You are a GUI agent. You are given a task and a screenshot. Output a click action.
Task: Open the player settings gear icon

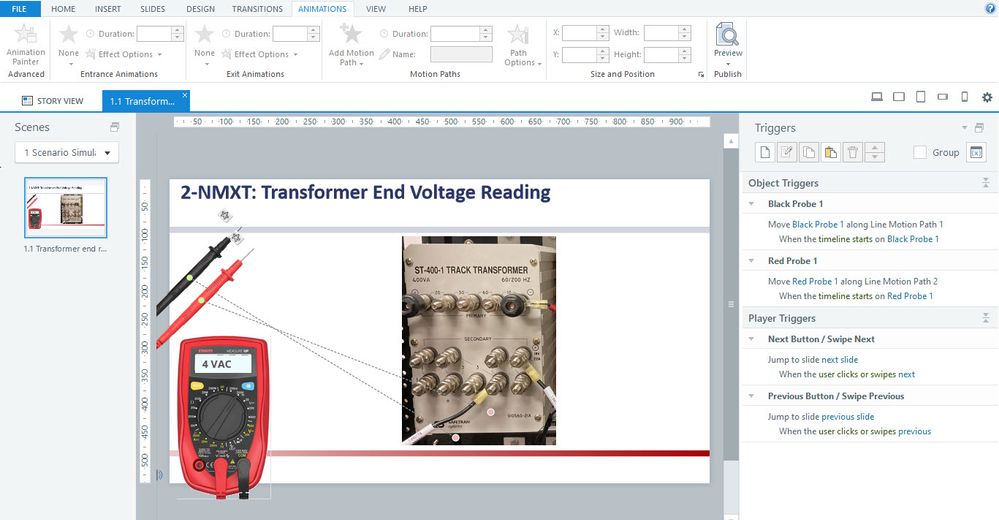(987, 97)
